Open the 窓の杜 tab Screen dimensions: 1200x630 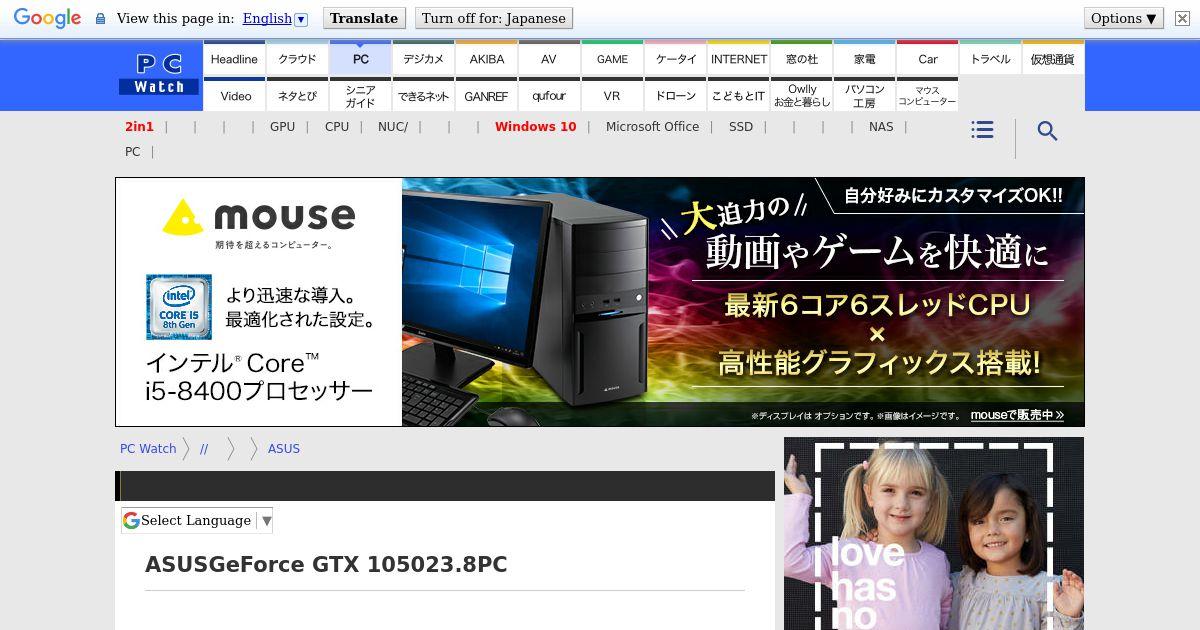801,58
